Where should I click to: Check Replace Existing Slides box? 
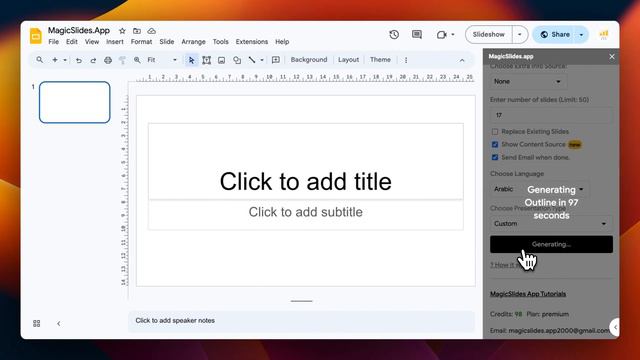(495, 131)
